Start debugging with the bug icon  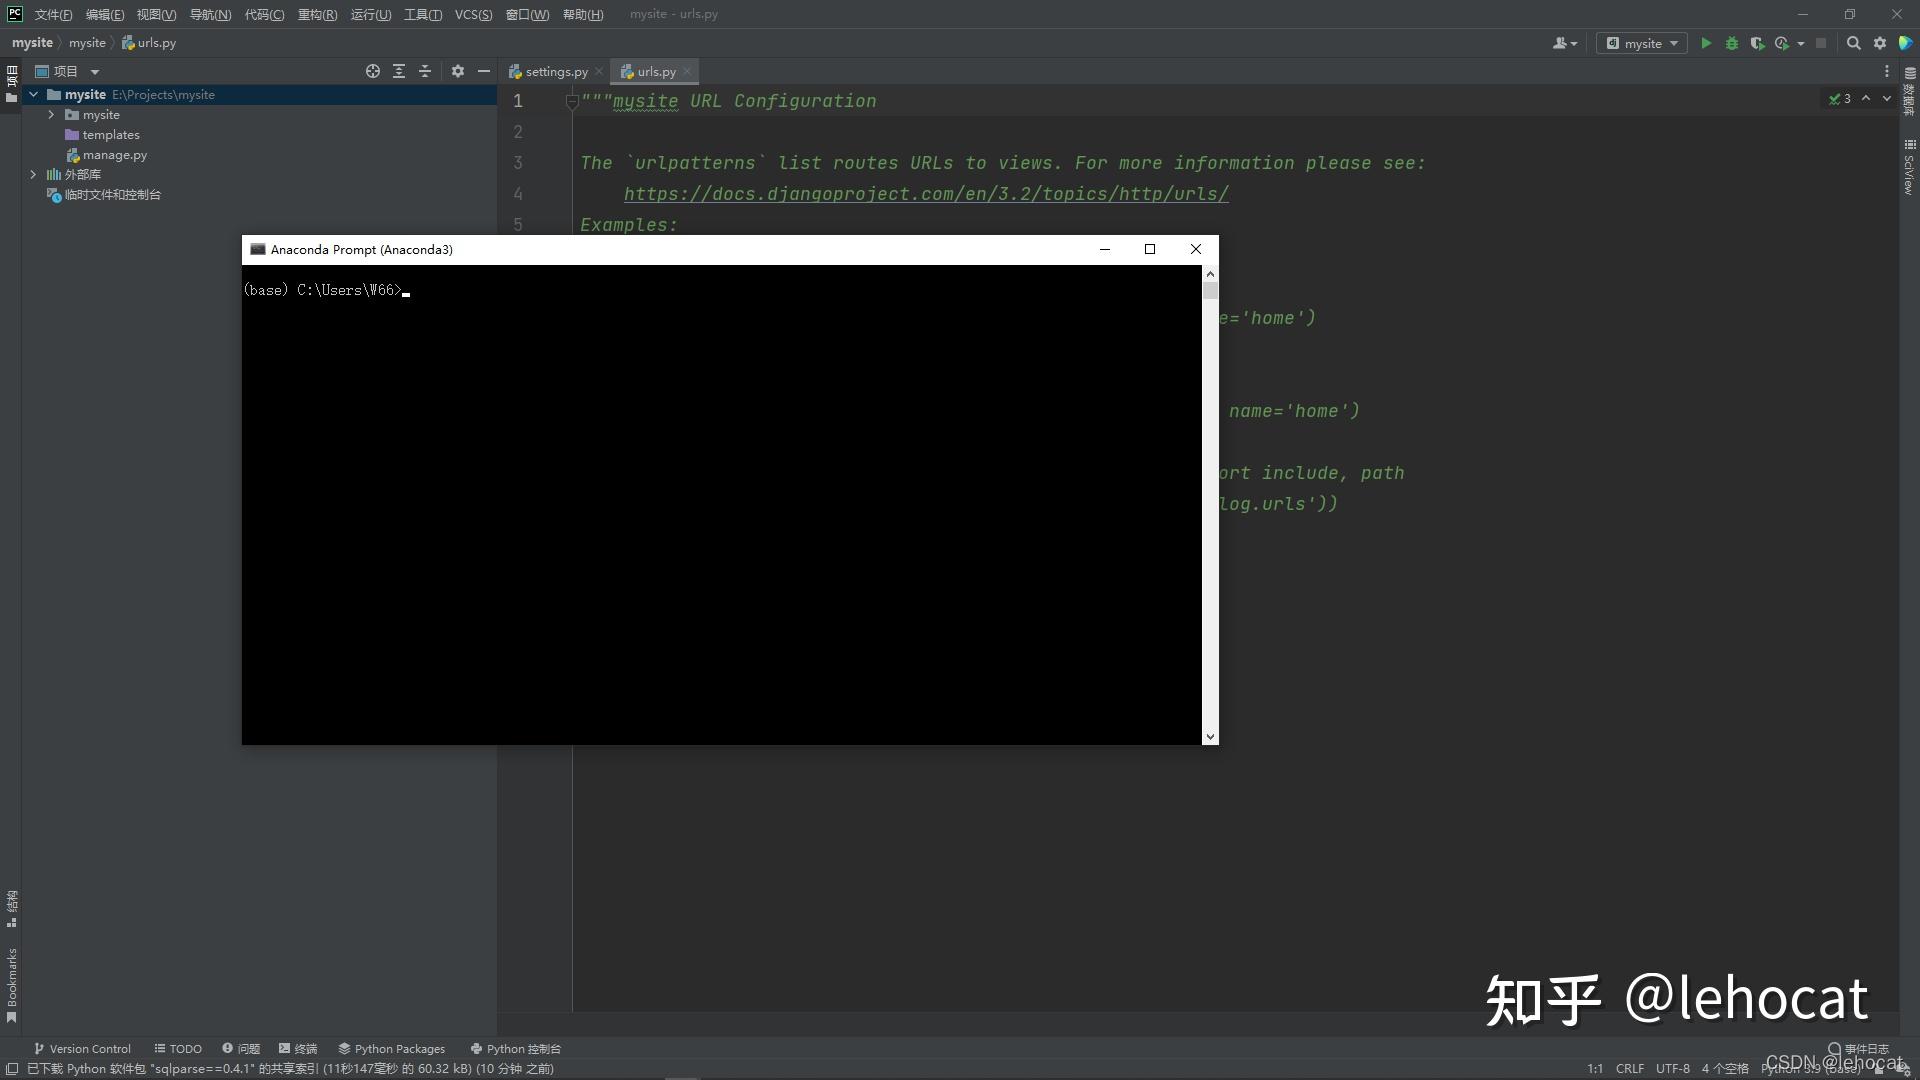[1732, 43]
